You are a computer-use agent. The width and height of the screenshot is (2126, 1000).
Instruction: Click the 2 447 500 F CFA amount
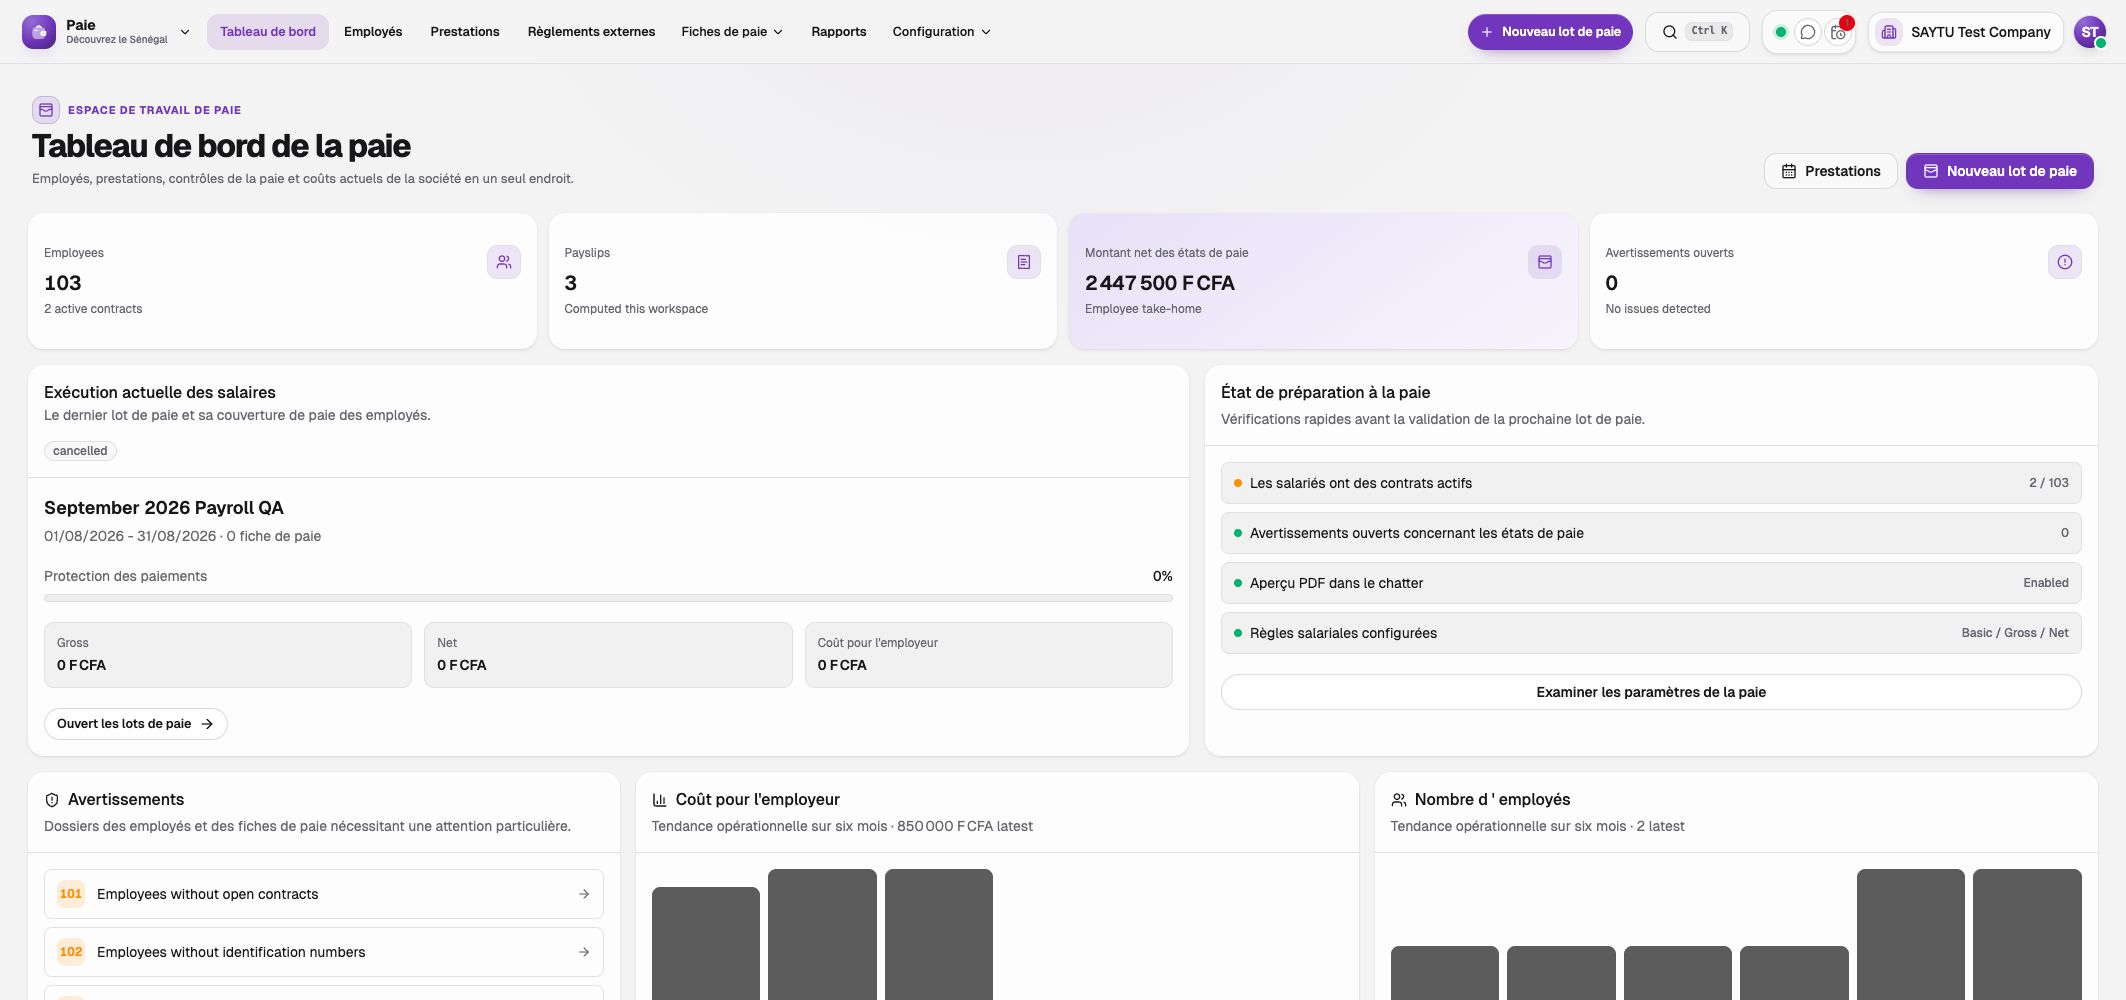[x=1160, y=283]
